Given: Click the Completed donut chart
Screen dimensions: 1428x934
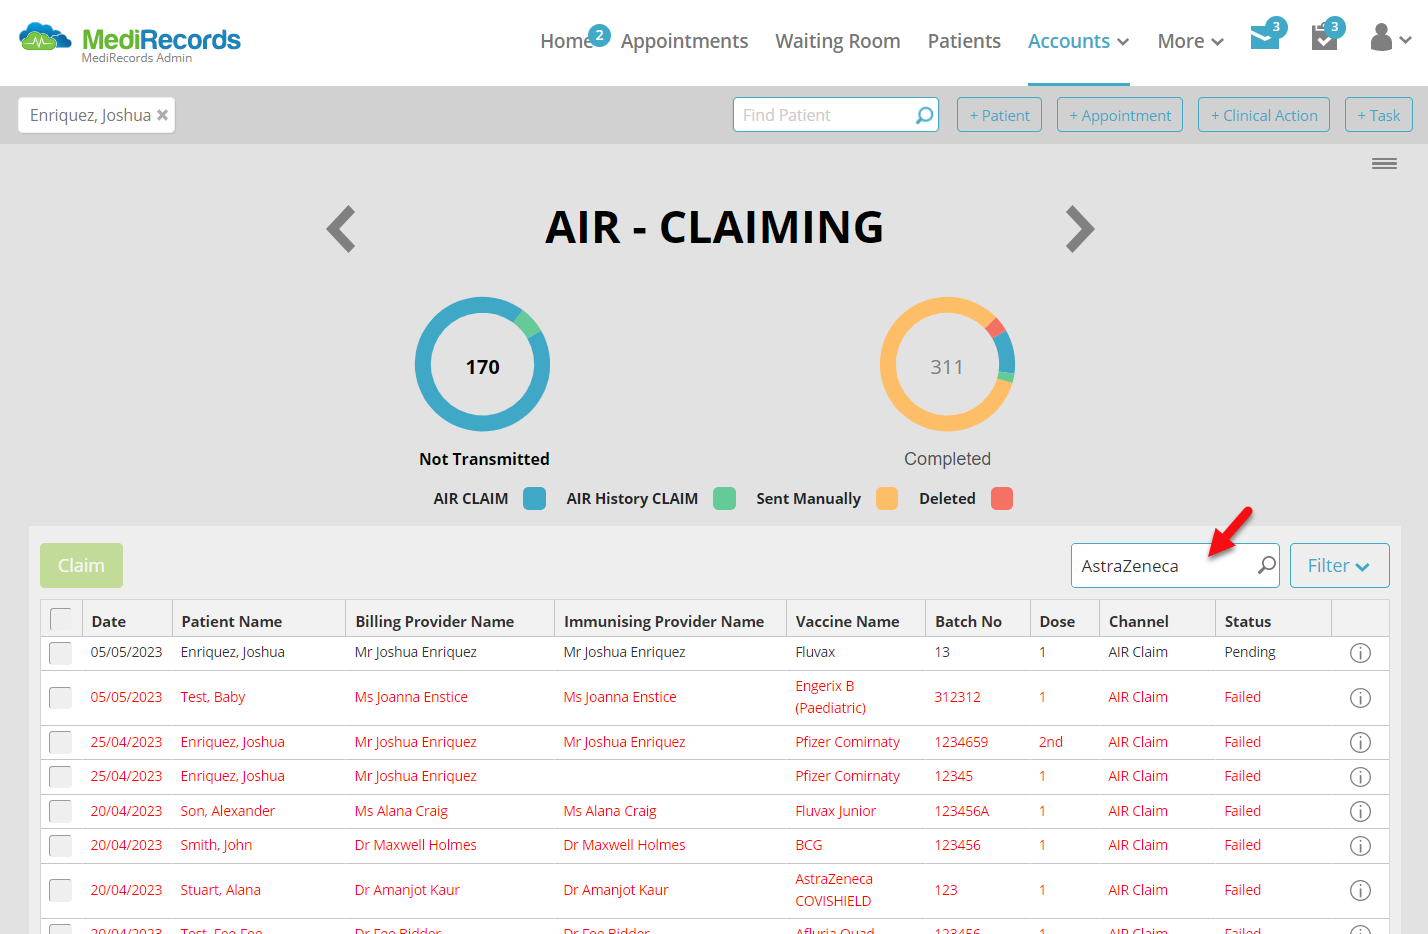Looking at the screenshot, I should [x=947, y=365].
